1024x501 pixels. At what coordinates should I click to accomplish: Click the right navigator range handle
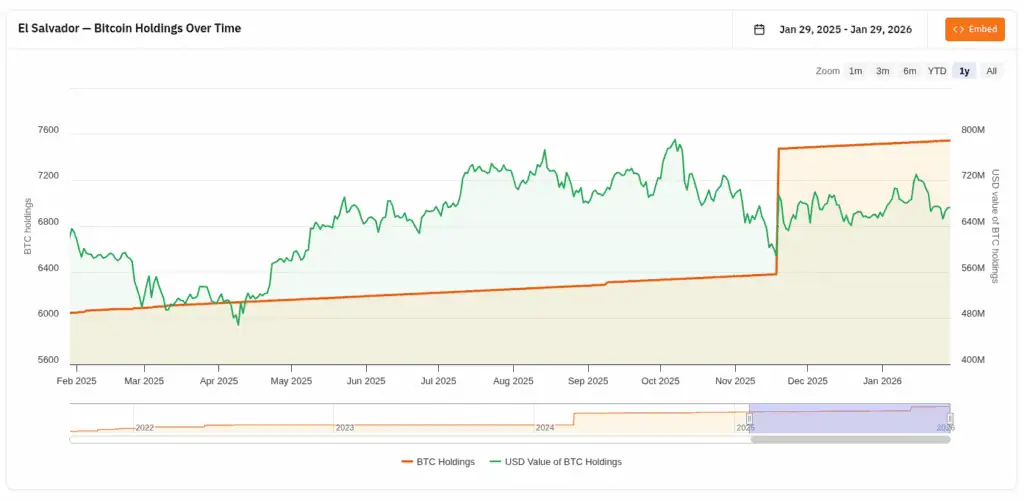coord(950,419)
